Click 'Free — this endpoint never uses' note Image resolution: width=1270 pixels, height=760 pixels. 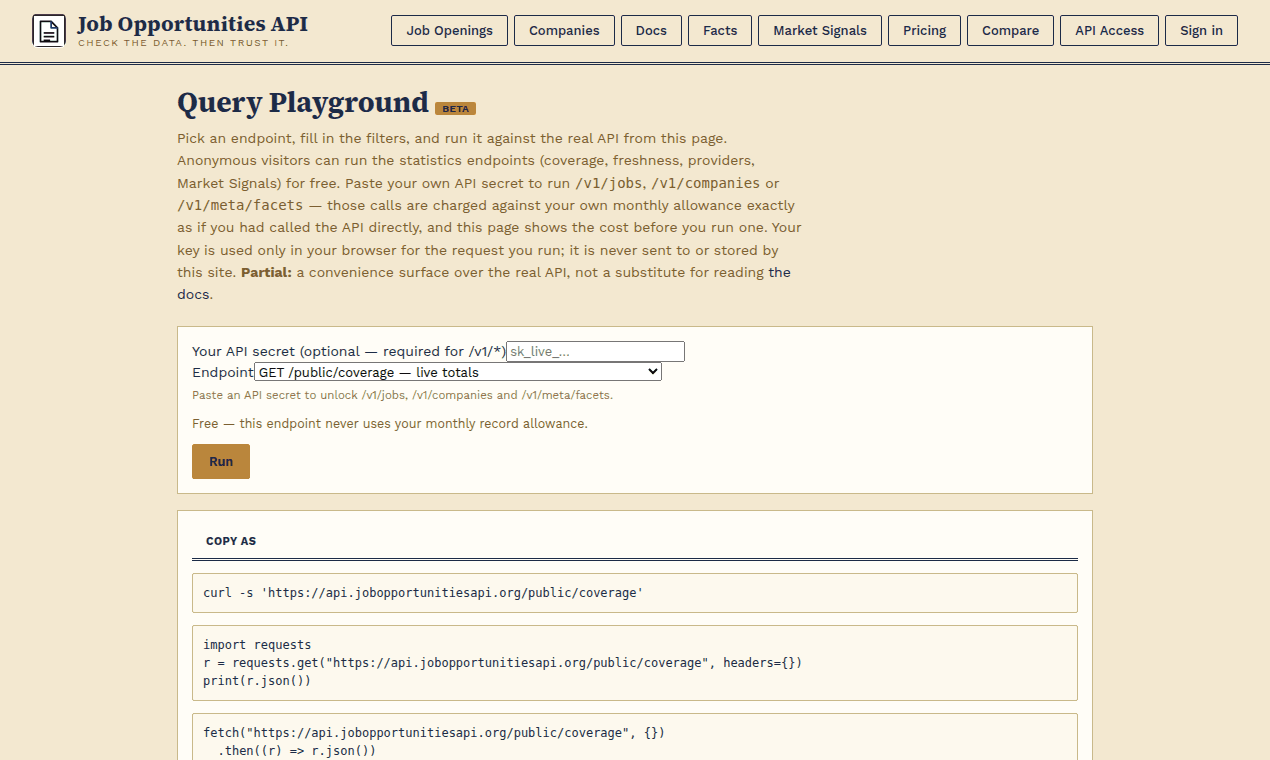390,424
